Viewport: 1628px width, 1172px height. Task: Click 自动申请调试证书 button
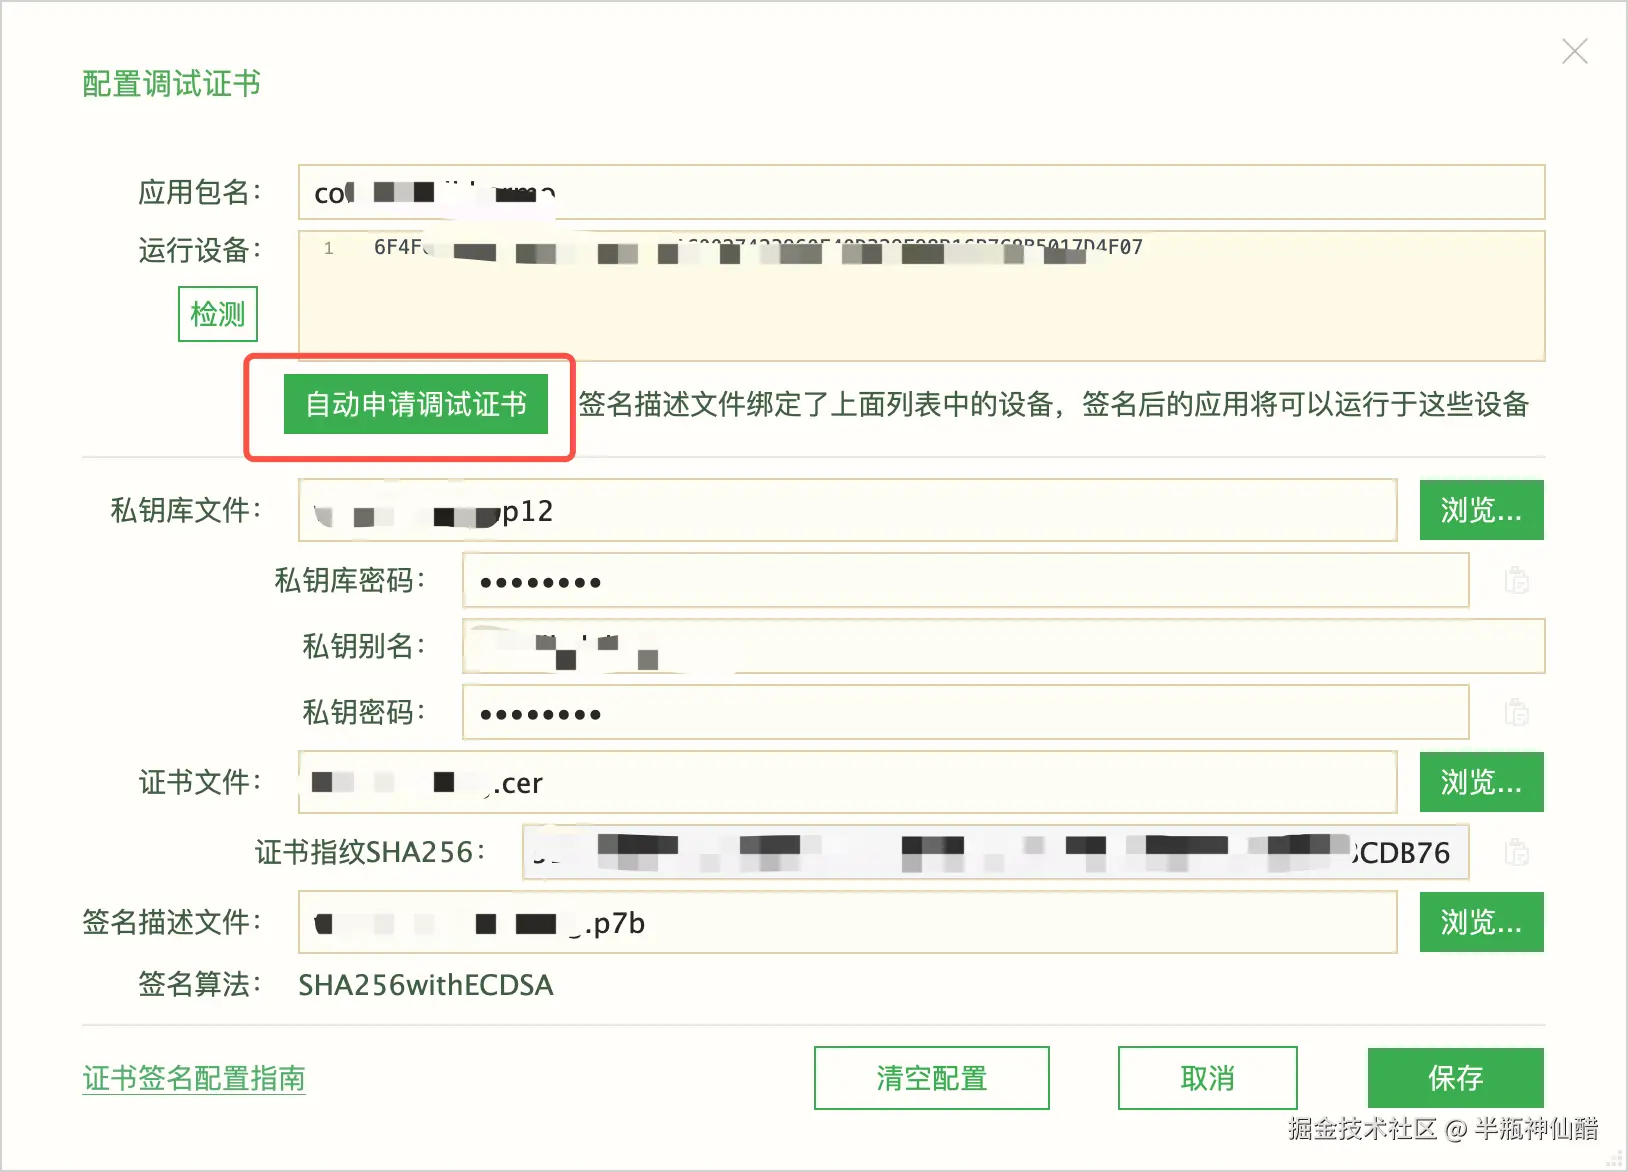[x=416, y=404]
